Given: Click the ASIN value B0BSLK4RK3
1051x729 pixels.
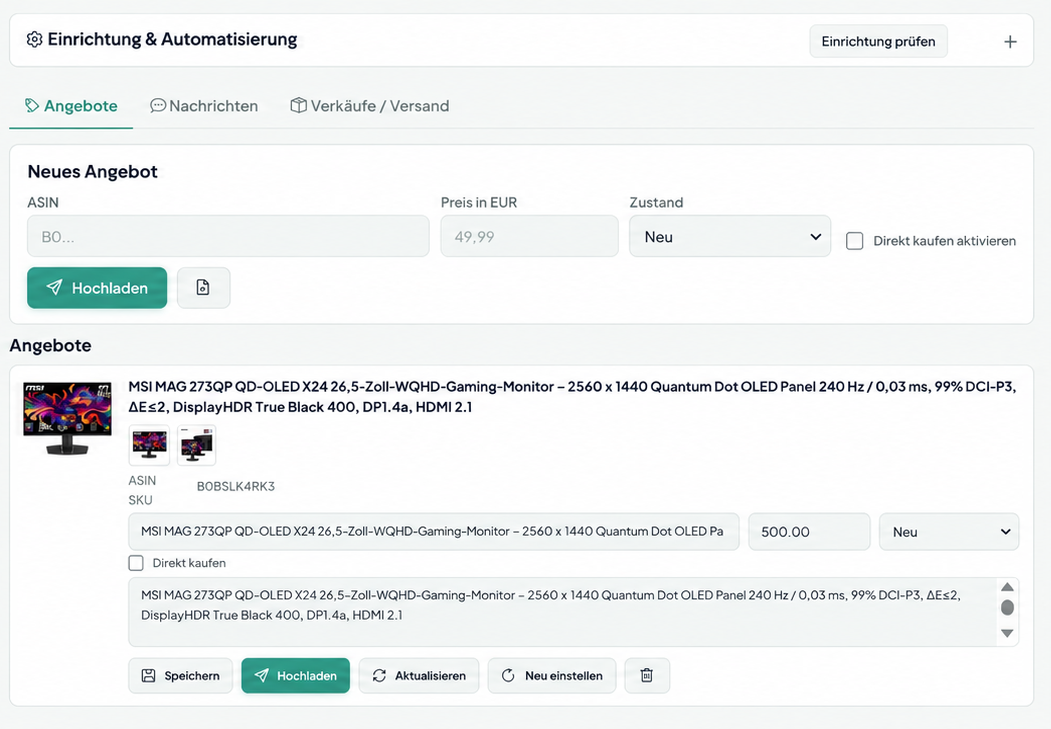Looking at the screenshot, I should 236,486.
